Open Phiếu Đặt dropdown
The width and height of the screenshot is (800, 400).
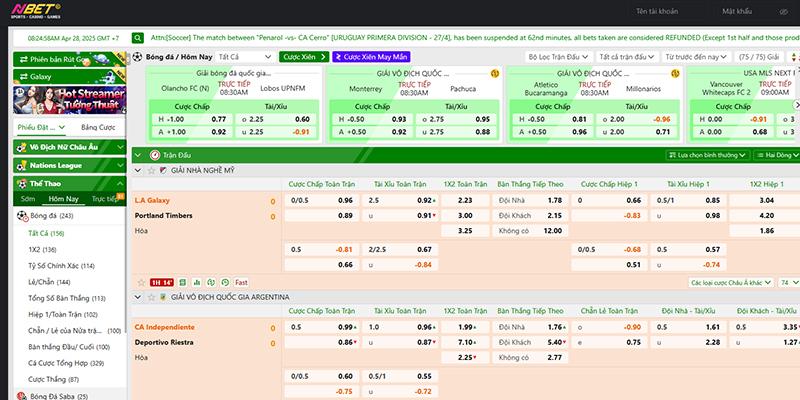(41, 127)
